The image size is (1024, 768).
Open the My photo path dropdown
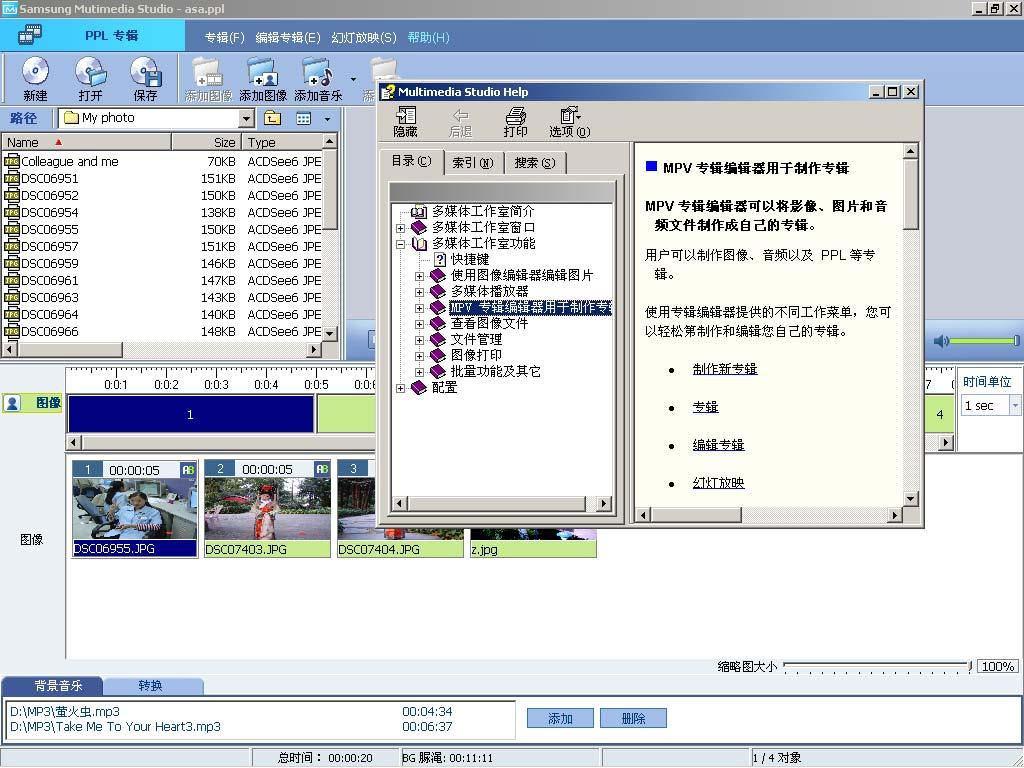[246, 118]
